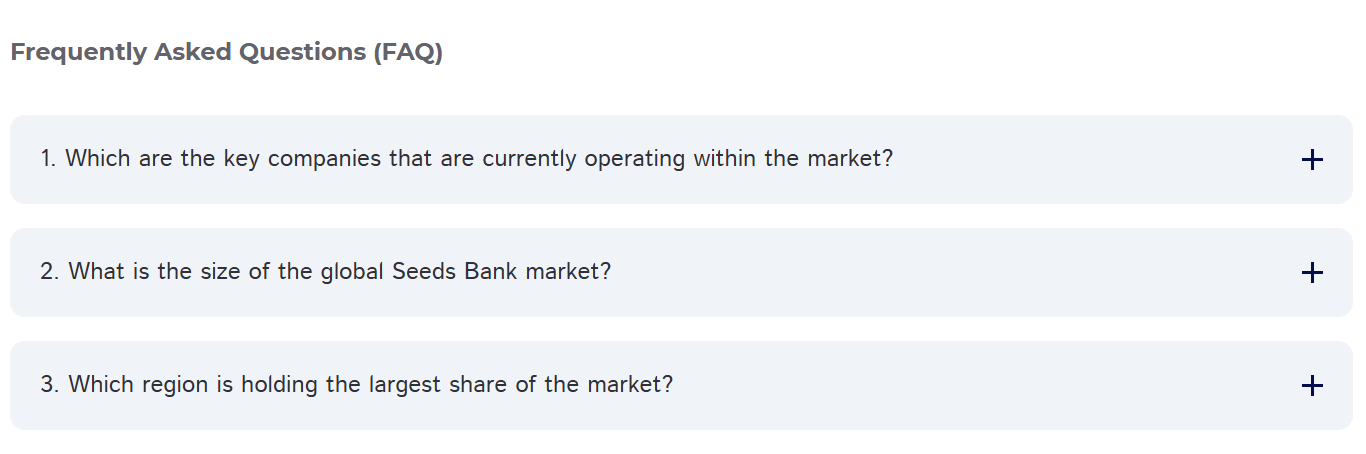Click the Frequently Asked Questions (FAQ) heading
The width and height of the screenshot is (1366, 454).
click(226, 52)
